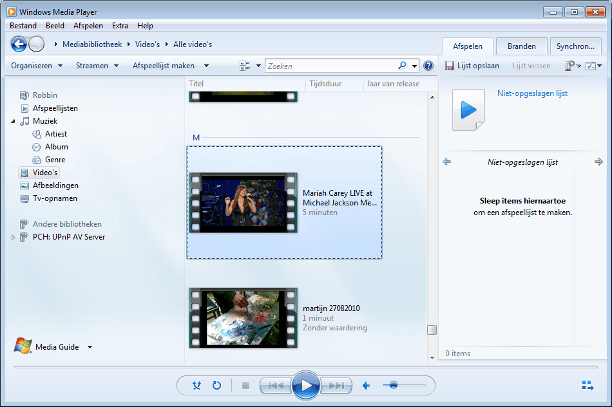This screenshot has height=407, width=612.
Task: Open Genre under Muziek
Action: pos(55,160)
